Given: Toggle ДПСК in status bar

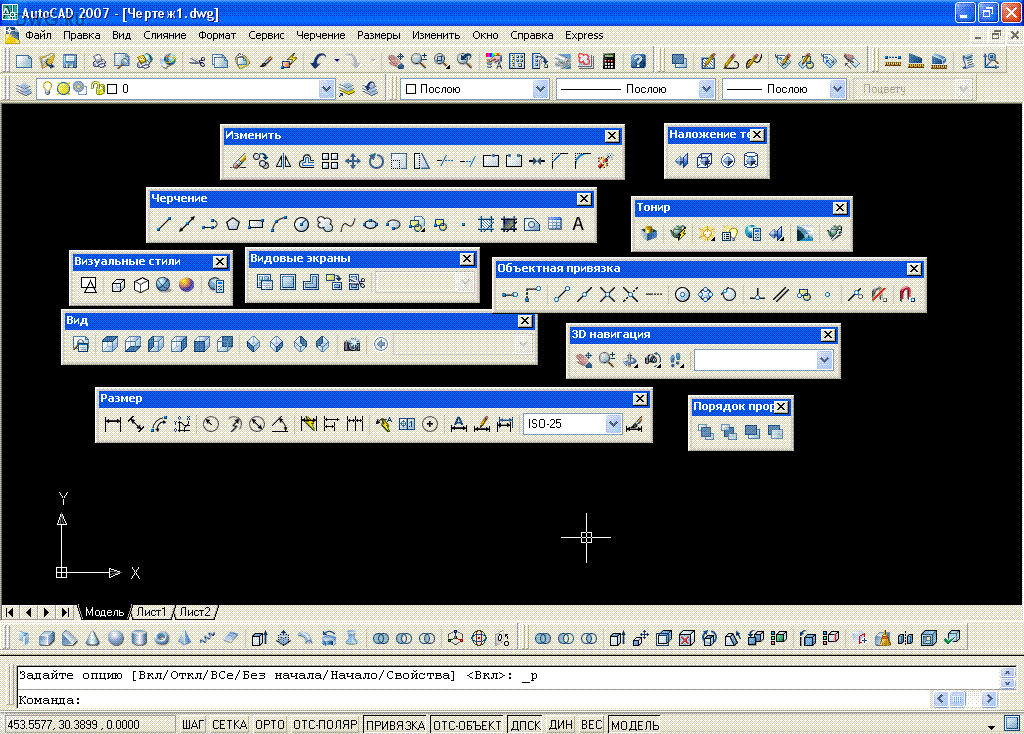Looking at the screenshot, I should [525, 724].
